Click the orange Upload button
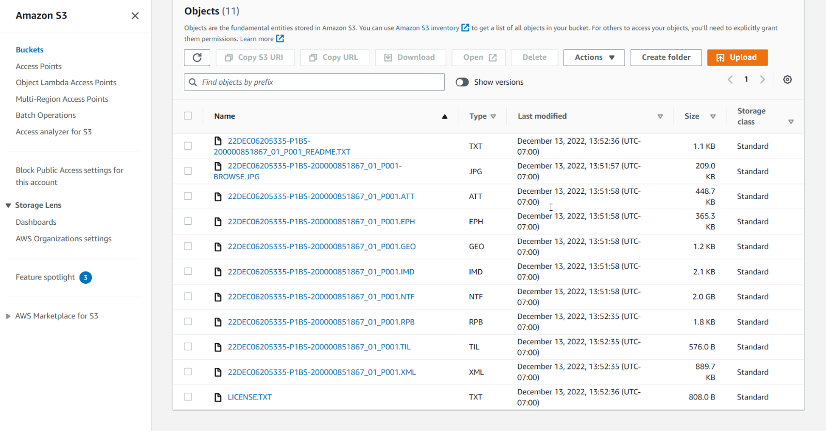 coord(737,57)
